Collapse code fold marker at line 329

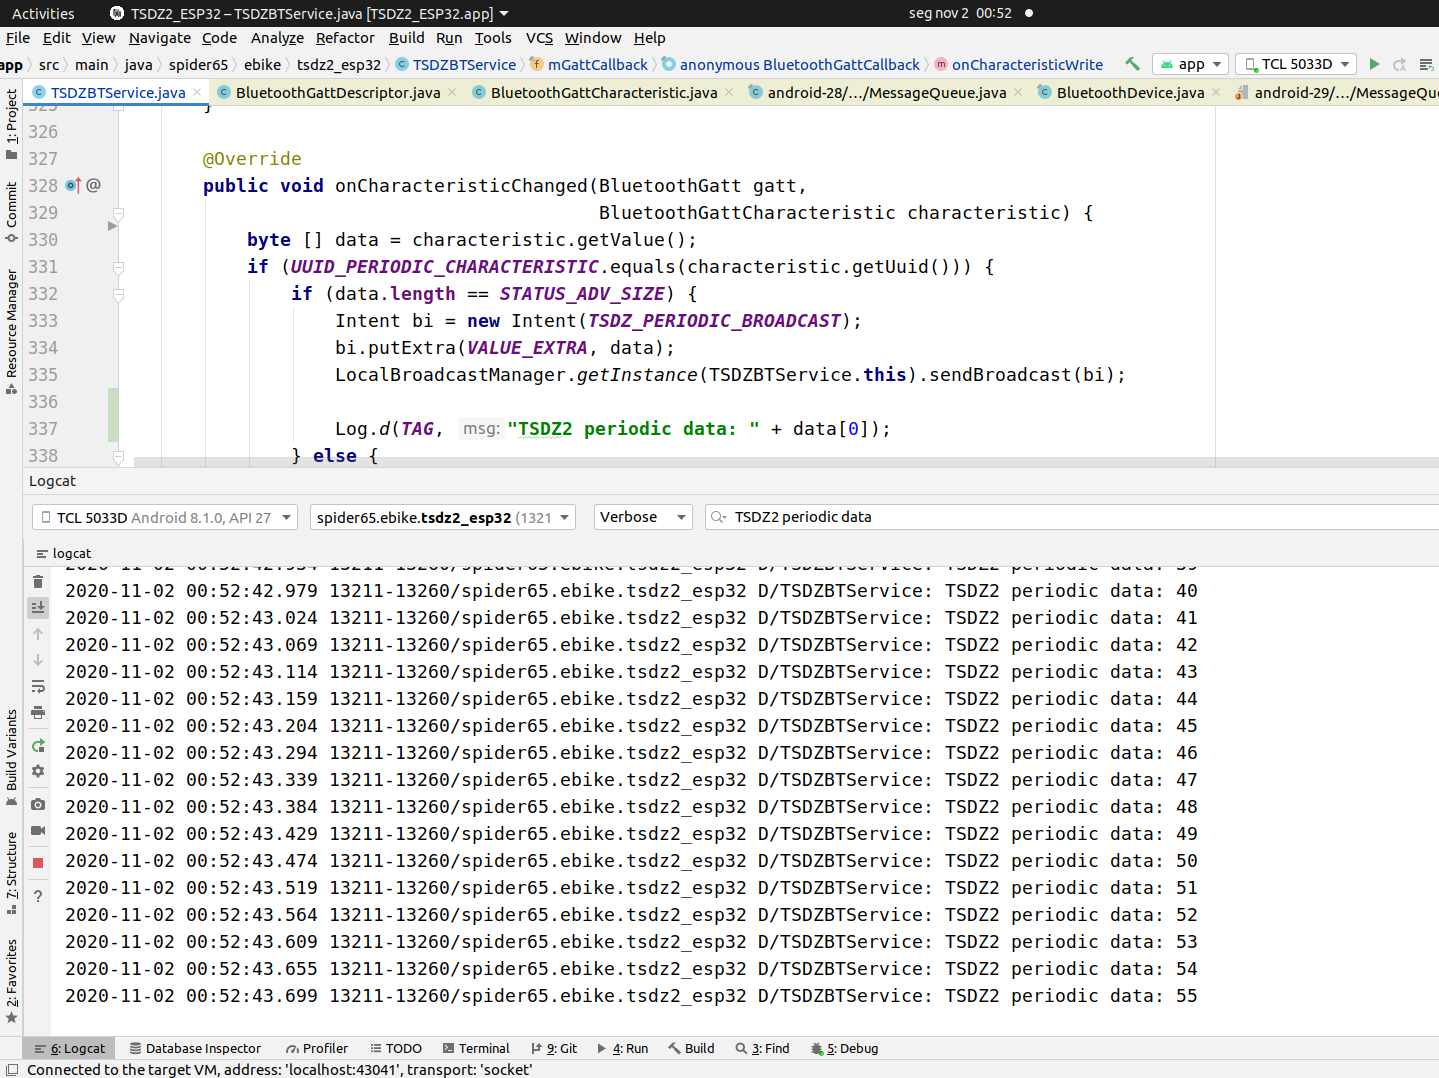[118, 213]
